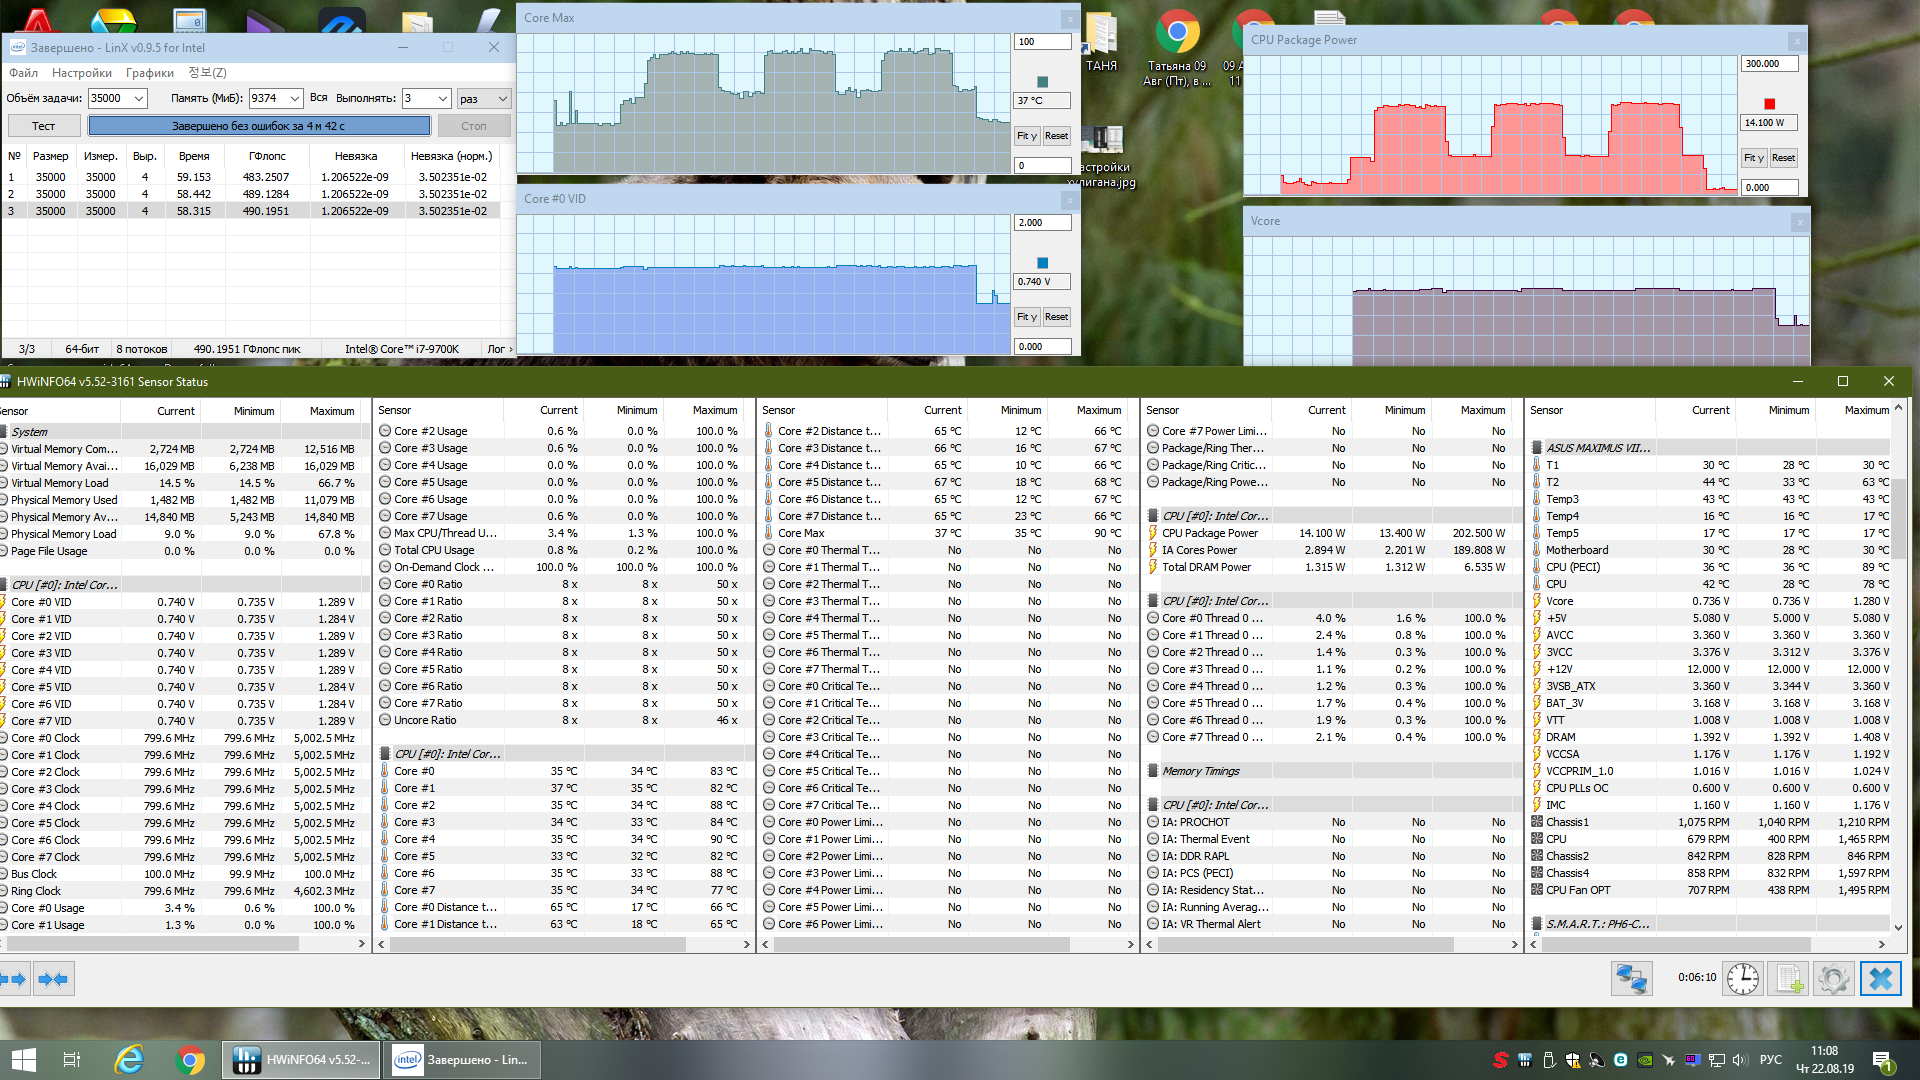Open HWiNFO sensor settings gear icon
The height and width of the screenshot is (1080, 1920).
coord(1834,978)
